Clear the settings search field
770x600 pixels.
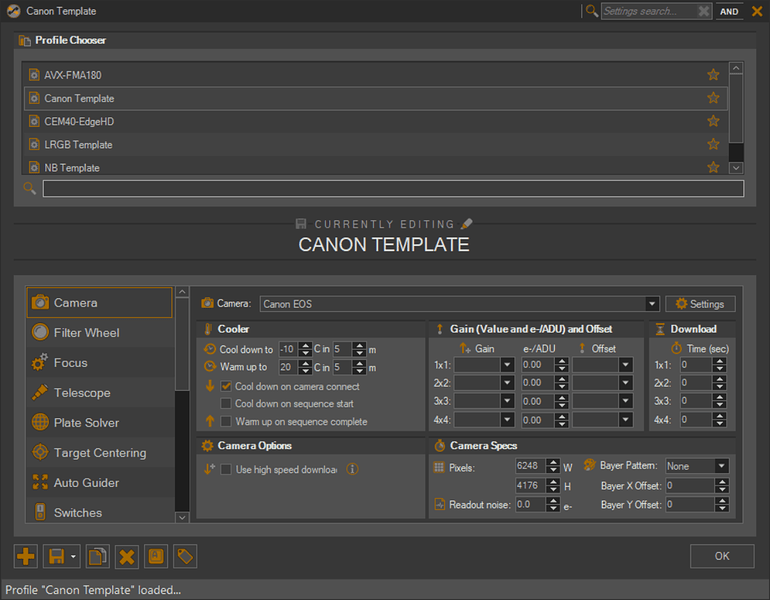tap(704, 11)
